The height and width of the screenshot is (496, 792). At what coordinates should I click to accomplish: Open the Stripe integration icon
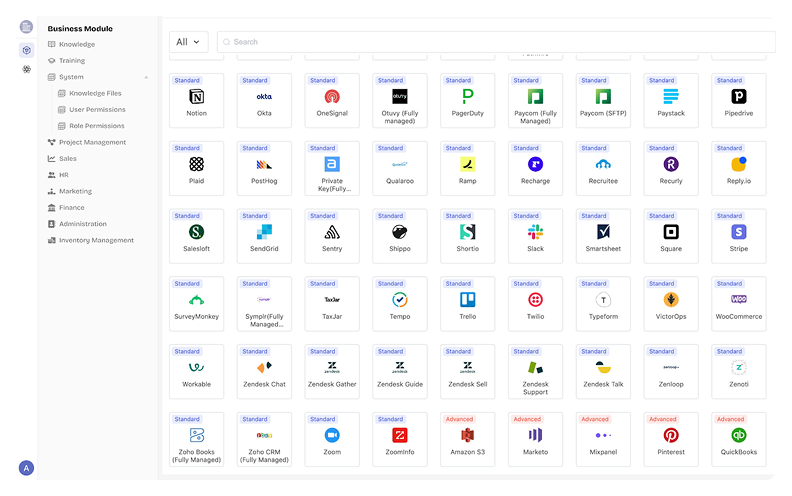tap(738, 232)
